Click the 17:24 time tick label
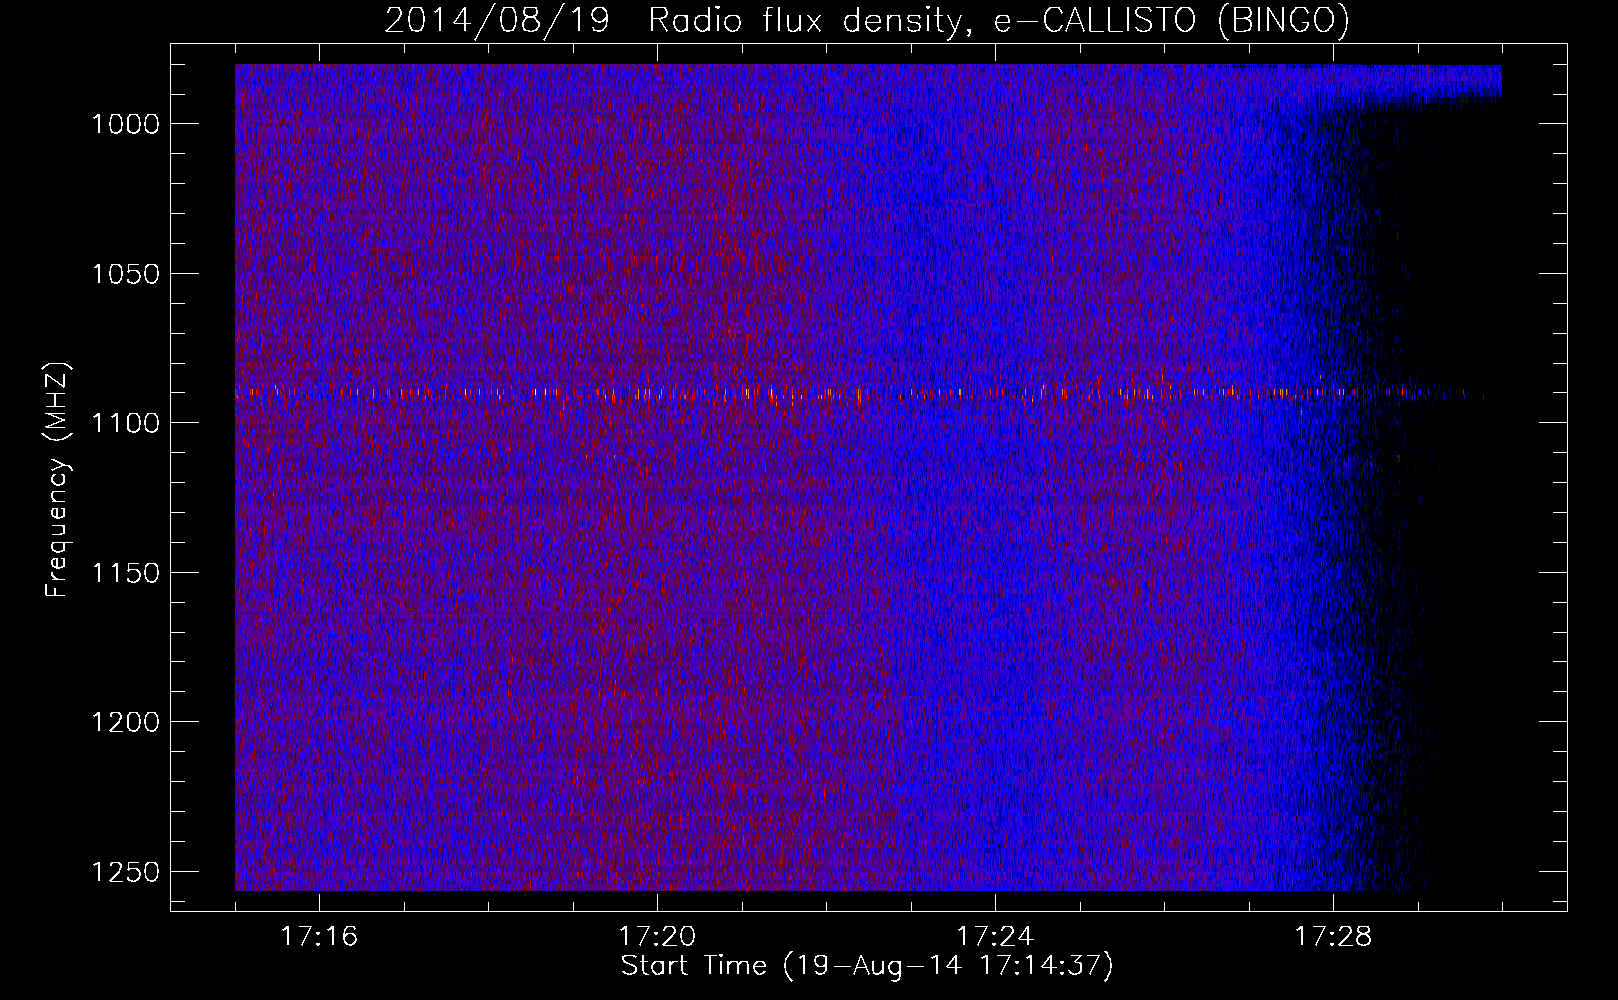The height and width of the screenshot is (1000, 1618). (x=995, y=937)
